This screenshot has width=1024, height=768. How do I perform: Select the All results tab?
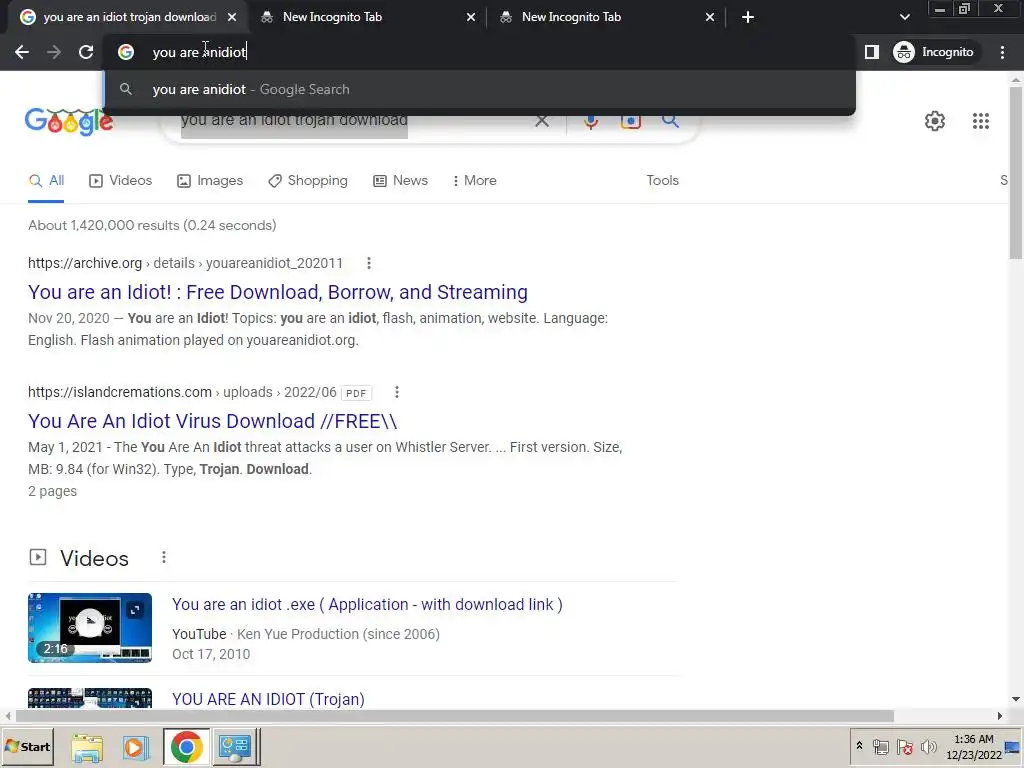tap(46, 181)
